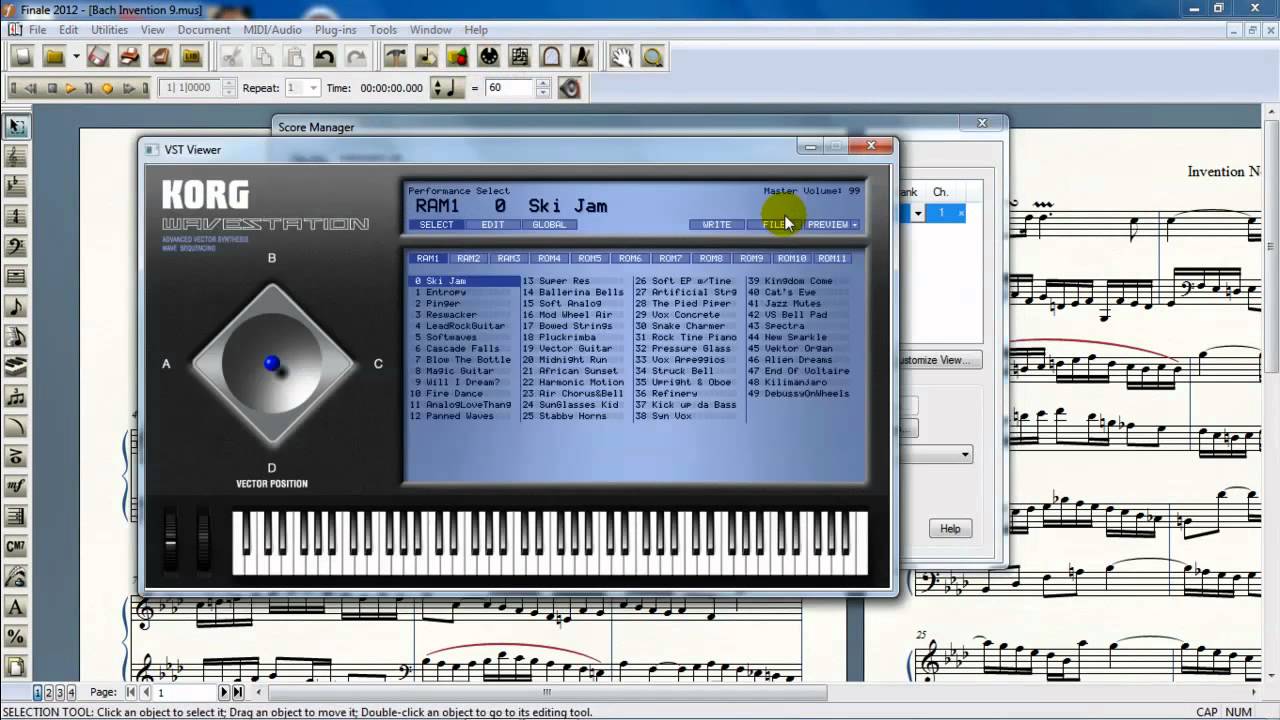The image size is (1280, 720).
Task: Switch to layer 2 toggle at bottom left
Action: (49, 692)
